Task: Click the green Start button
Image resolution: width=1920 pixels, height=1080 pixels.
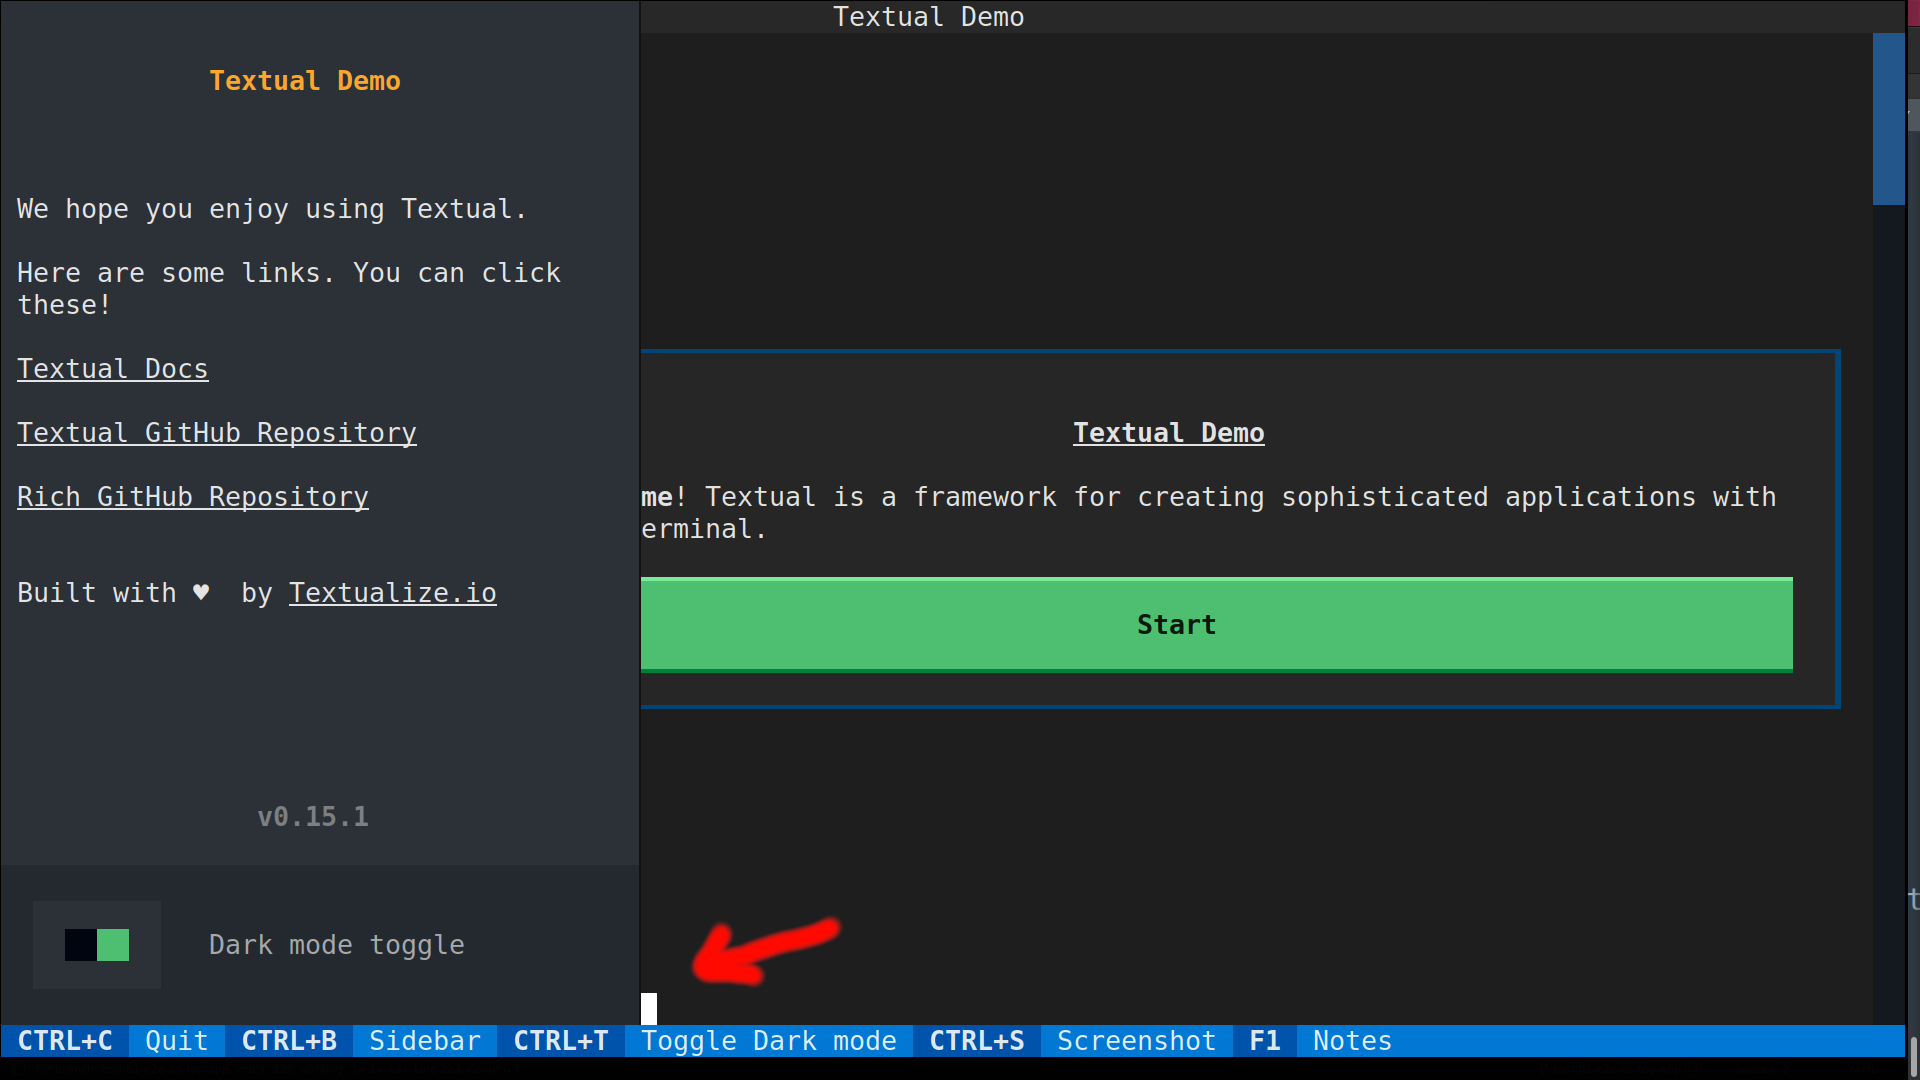Action: pyautogui.click(x=1216, y=625)
